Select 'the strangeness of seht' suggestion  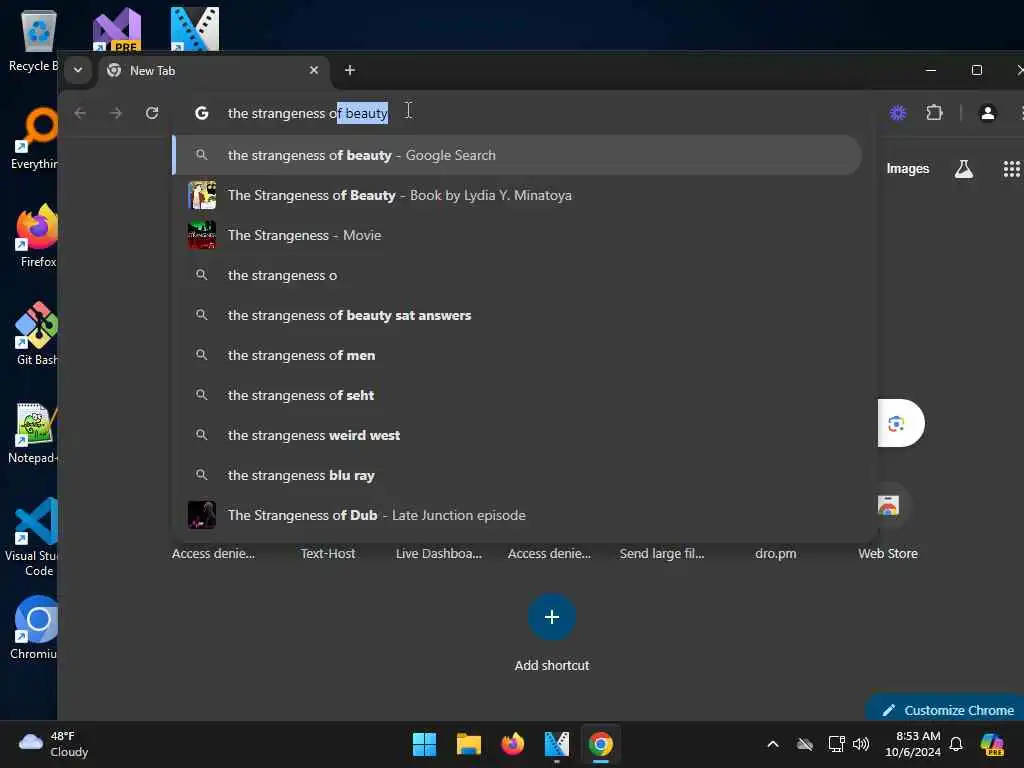click(517, 395)
